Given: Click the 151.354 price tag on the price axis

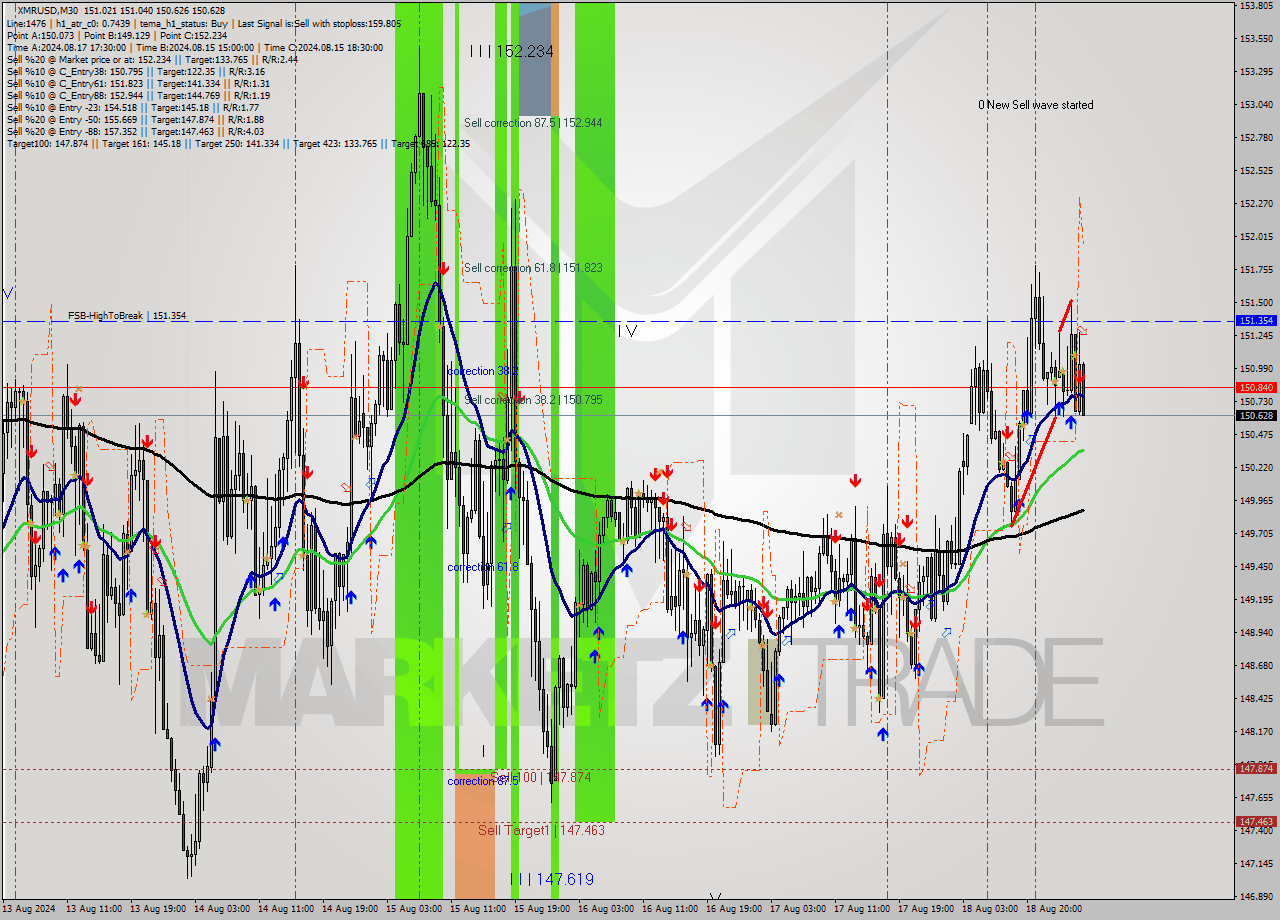Looking at the screenshot, I should [1256, 321].
